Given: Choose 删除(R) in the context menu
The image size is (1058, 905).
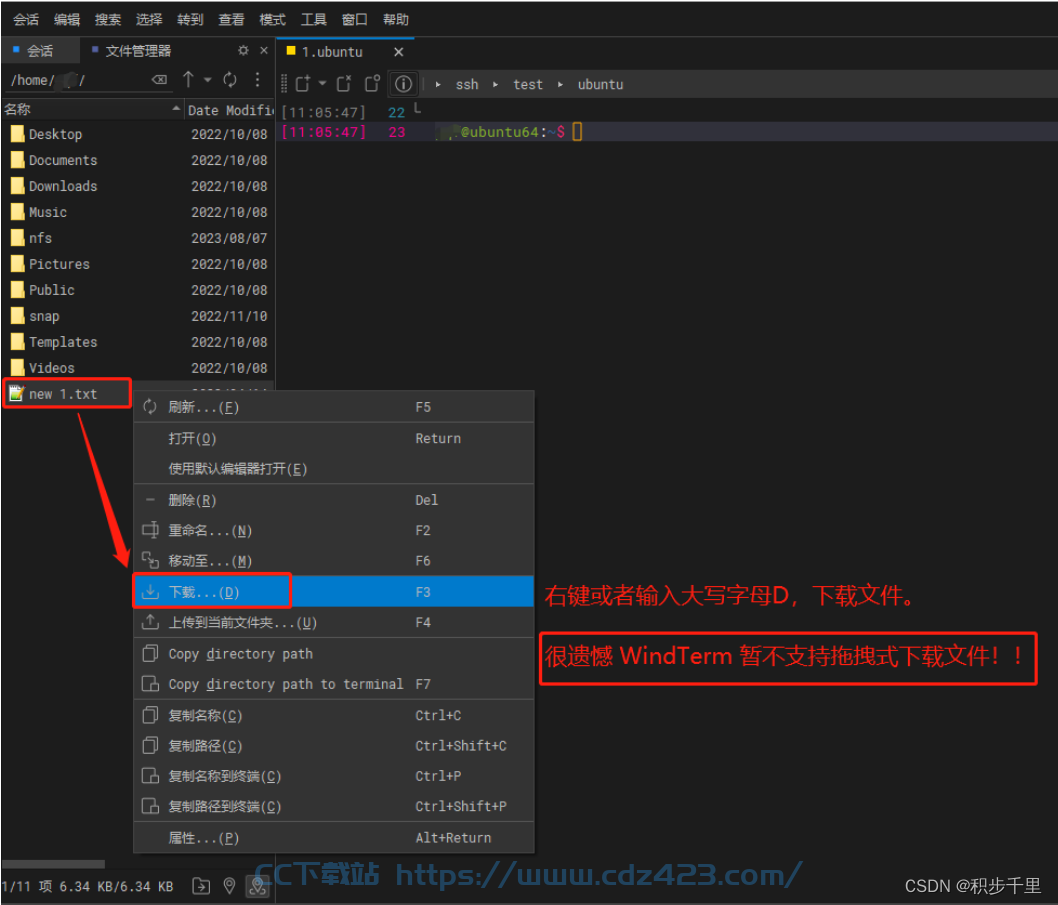Looking at the screenshot, I should click(x=334, y=500).
